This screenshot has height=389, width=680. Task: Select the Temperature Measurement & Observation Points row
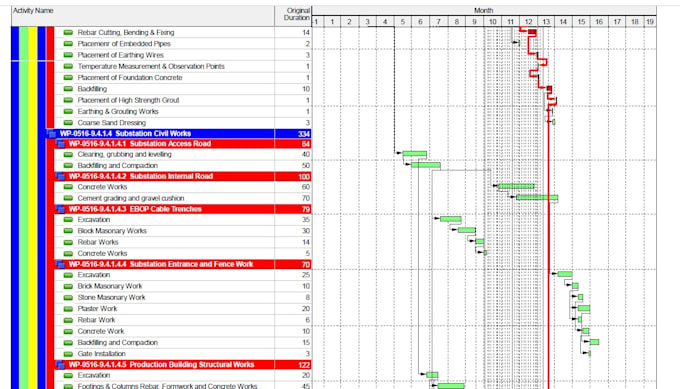coord(183,66)
